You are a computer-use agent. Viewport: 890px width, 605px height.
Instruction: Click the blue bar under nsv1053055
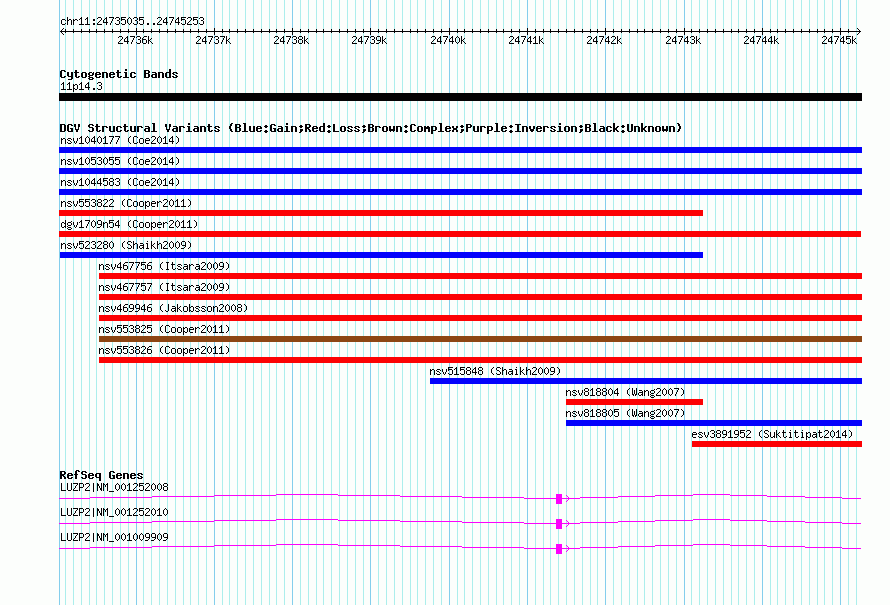tap(460, 171)
